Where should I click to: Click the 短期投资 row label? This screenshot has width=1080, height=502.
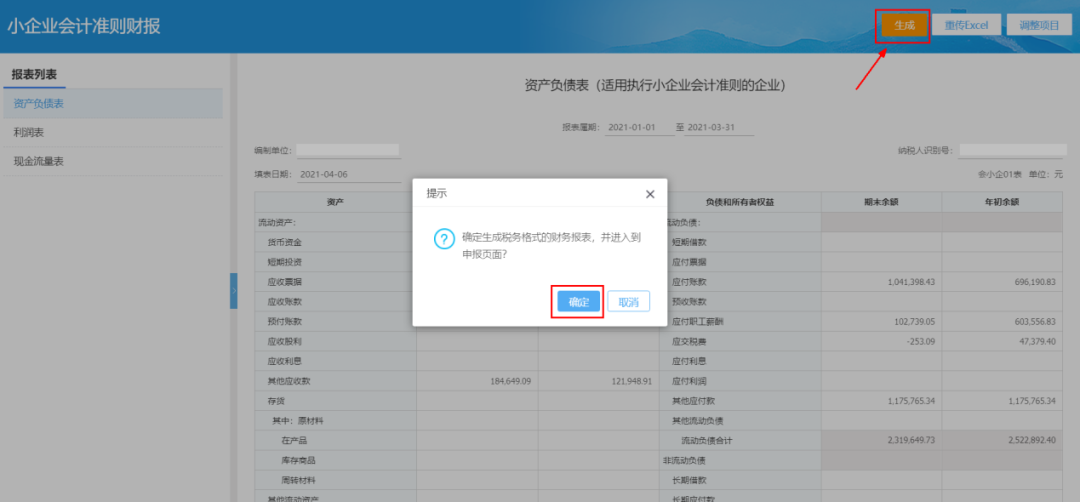284,262
